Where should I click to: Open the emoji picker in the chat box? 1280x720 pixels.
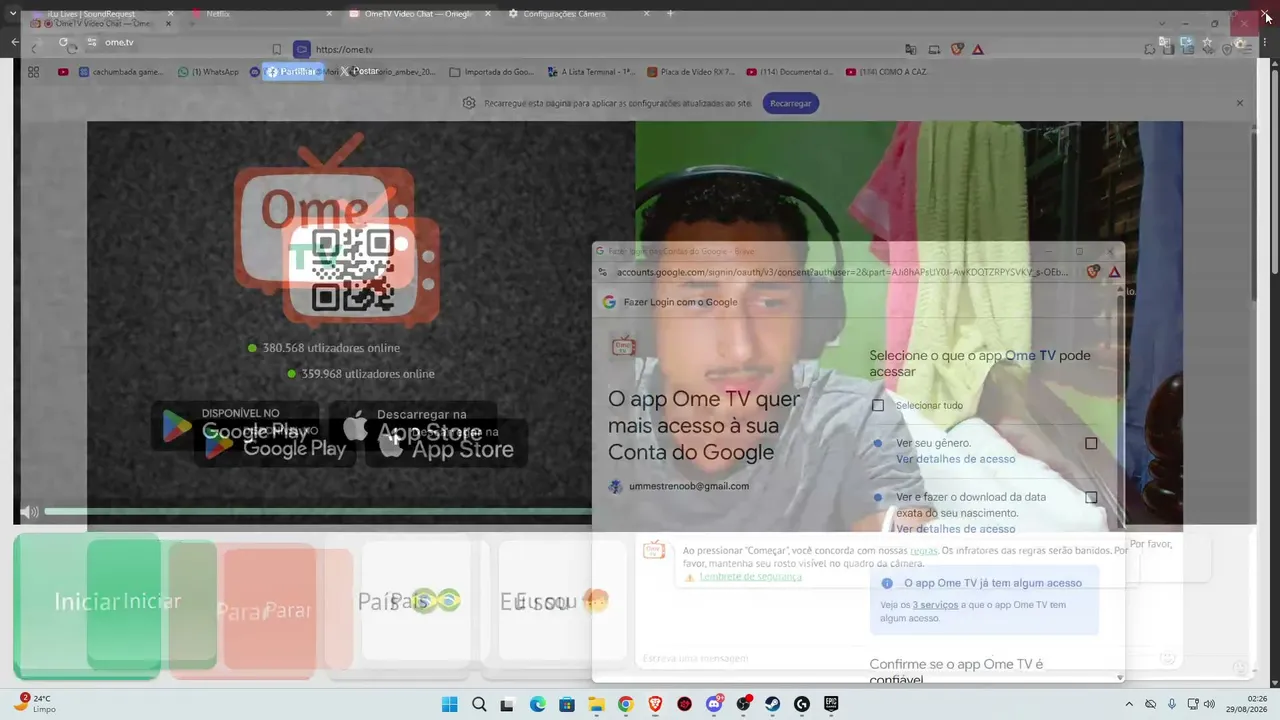(x=1167, y=658)
